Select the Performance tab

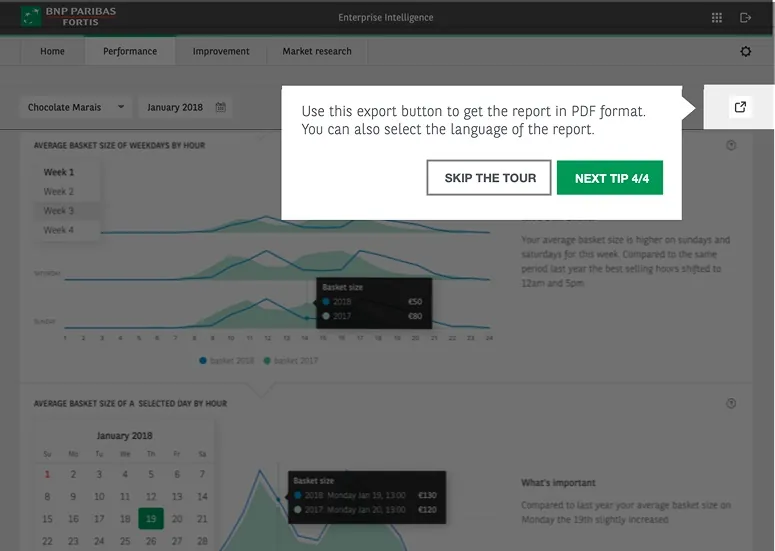click(x=130, y=51)
